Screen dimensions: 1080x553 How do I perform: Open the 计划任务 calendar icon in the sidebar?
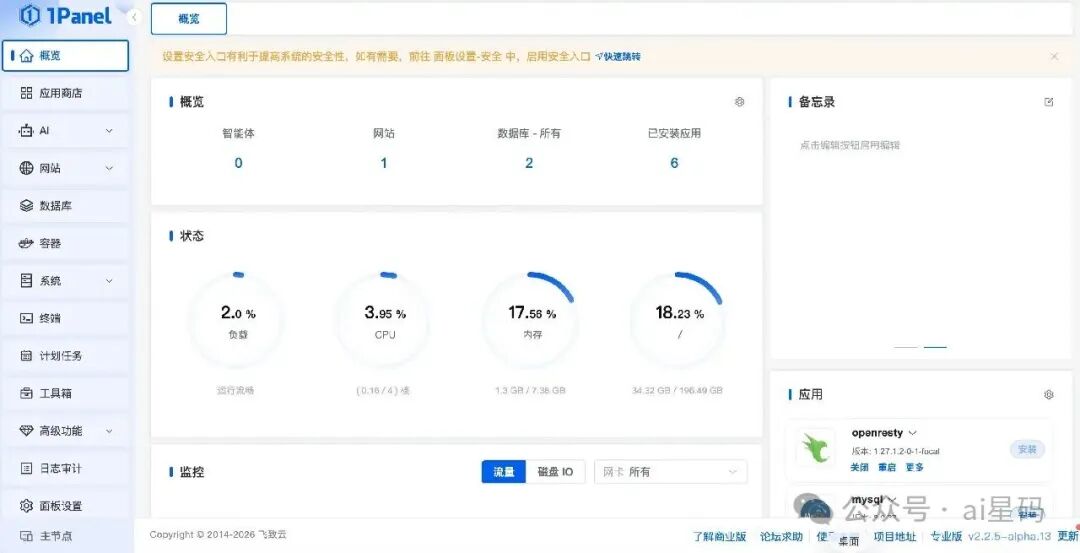[26, 355]
